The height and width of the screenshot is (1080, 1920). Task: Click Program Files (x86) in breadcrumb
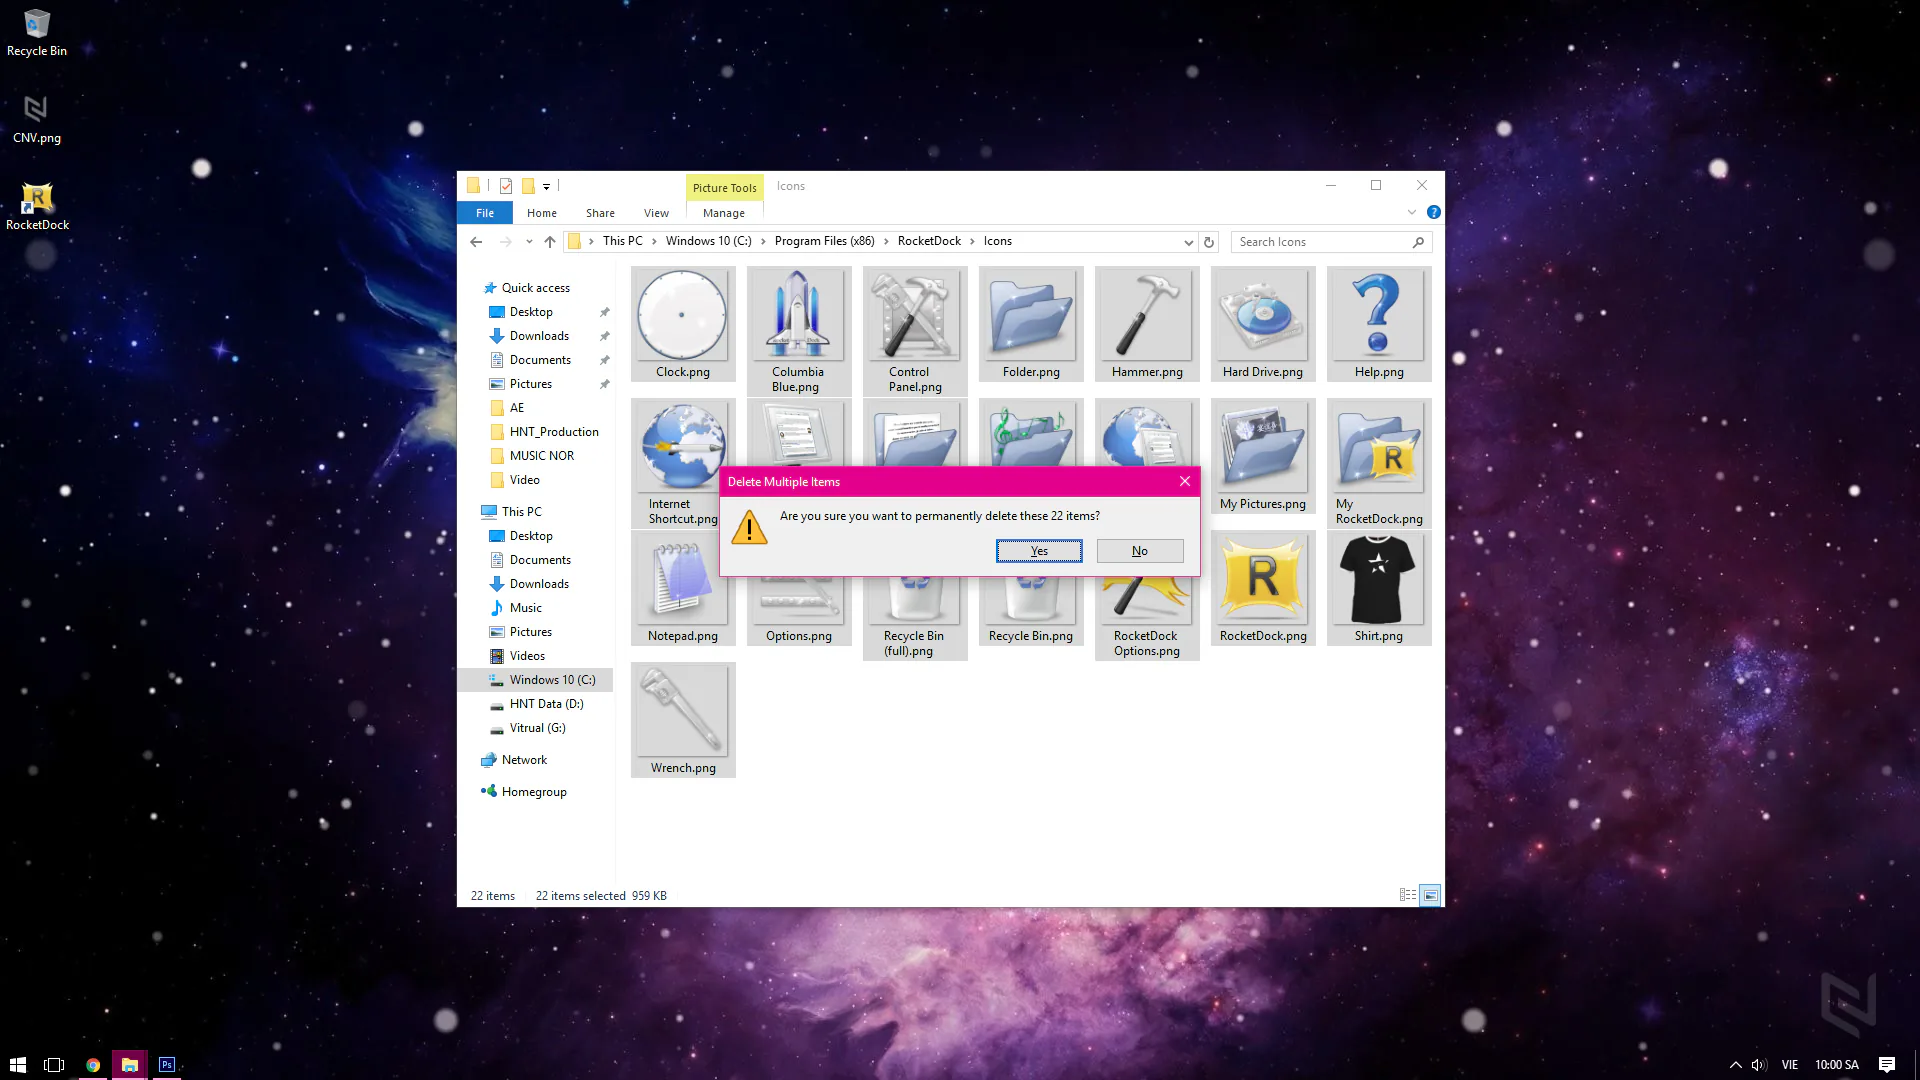pyautogui.click(x=824, y=241)
